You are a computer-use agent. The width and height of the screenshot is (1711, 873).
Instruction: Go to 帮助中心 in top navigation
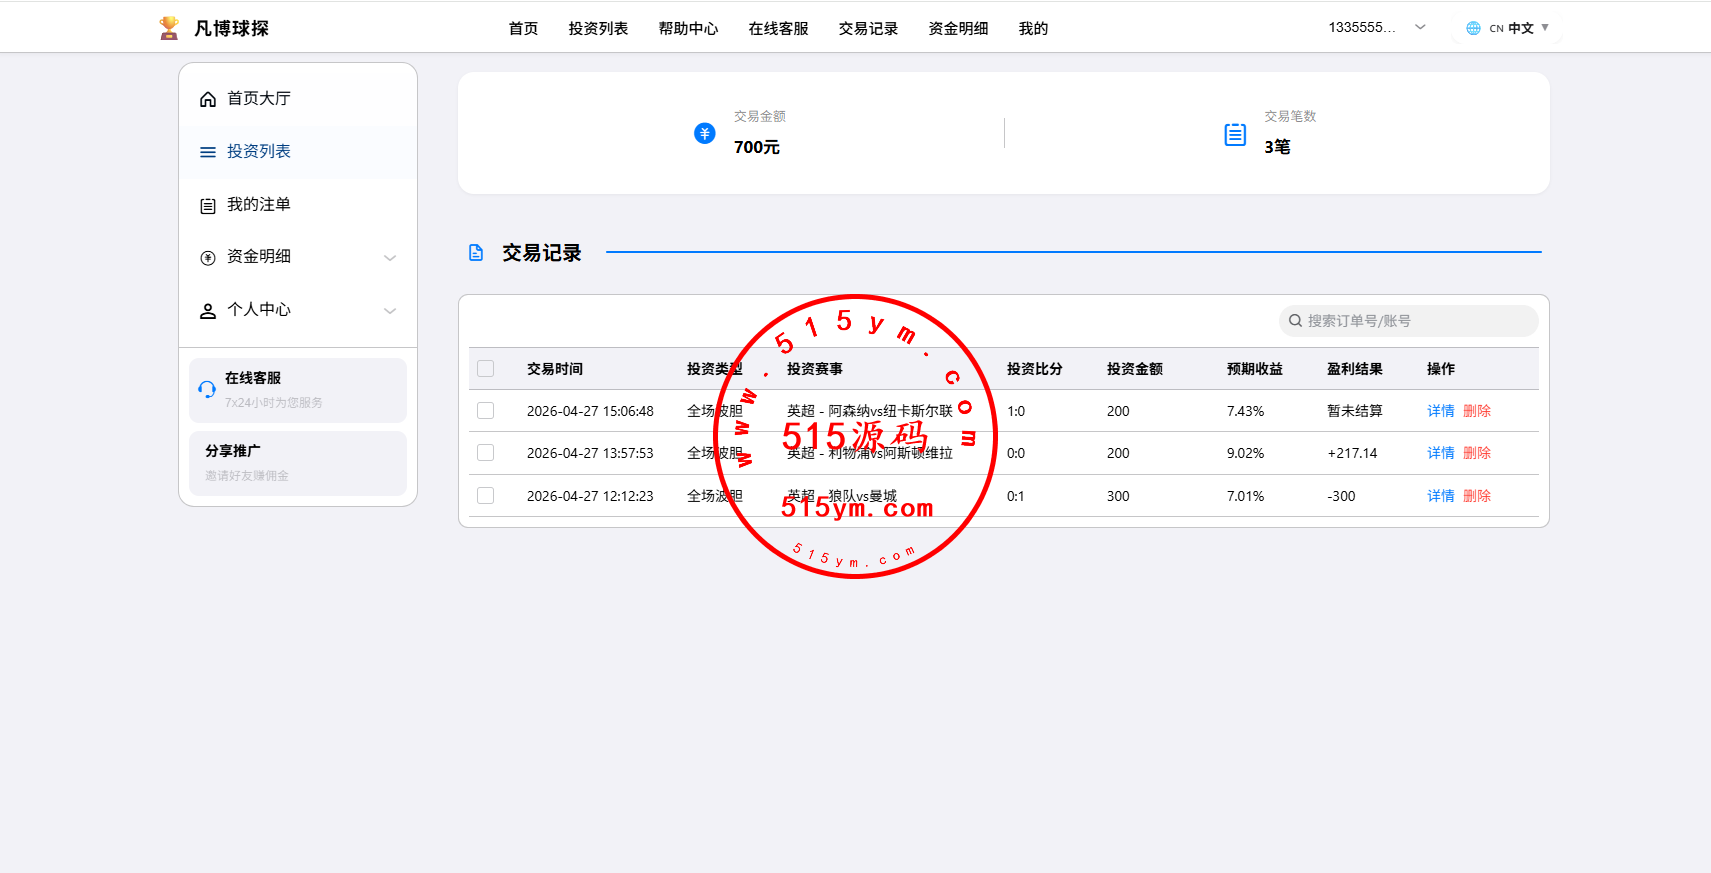tap(688, 29)
